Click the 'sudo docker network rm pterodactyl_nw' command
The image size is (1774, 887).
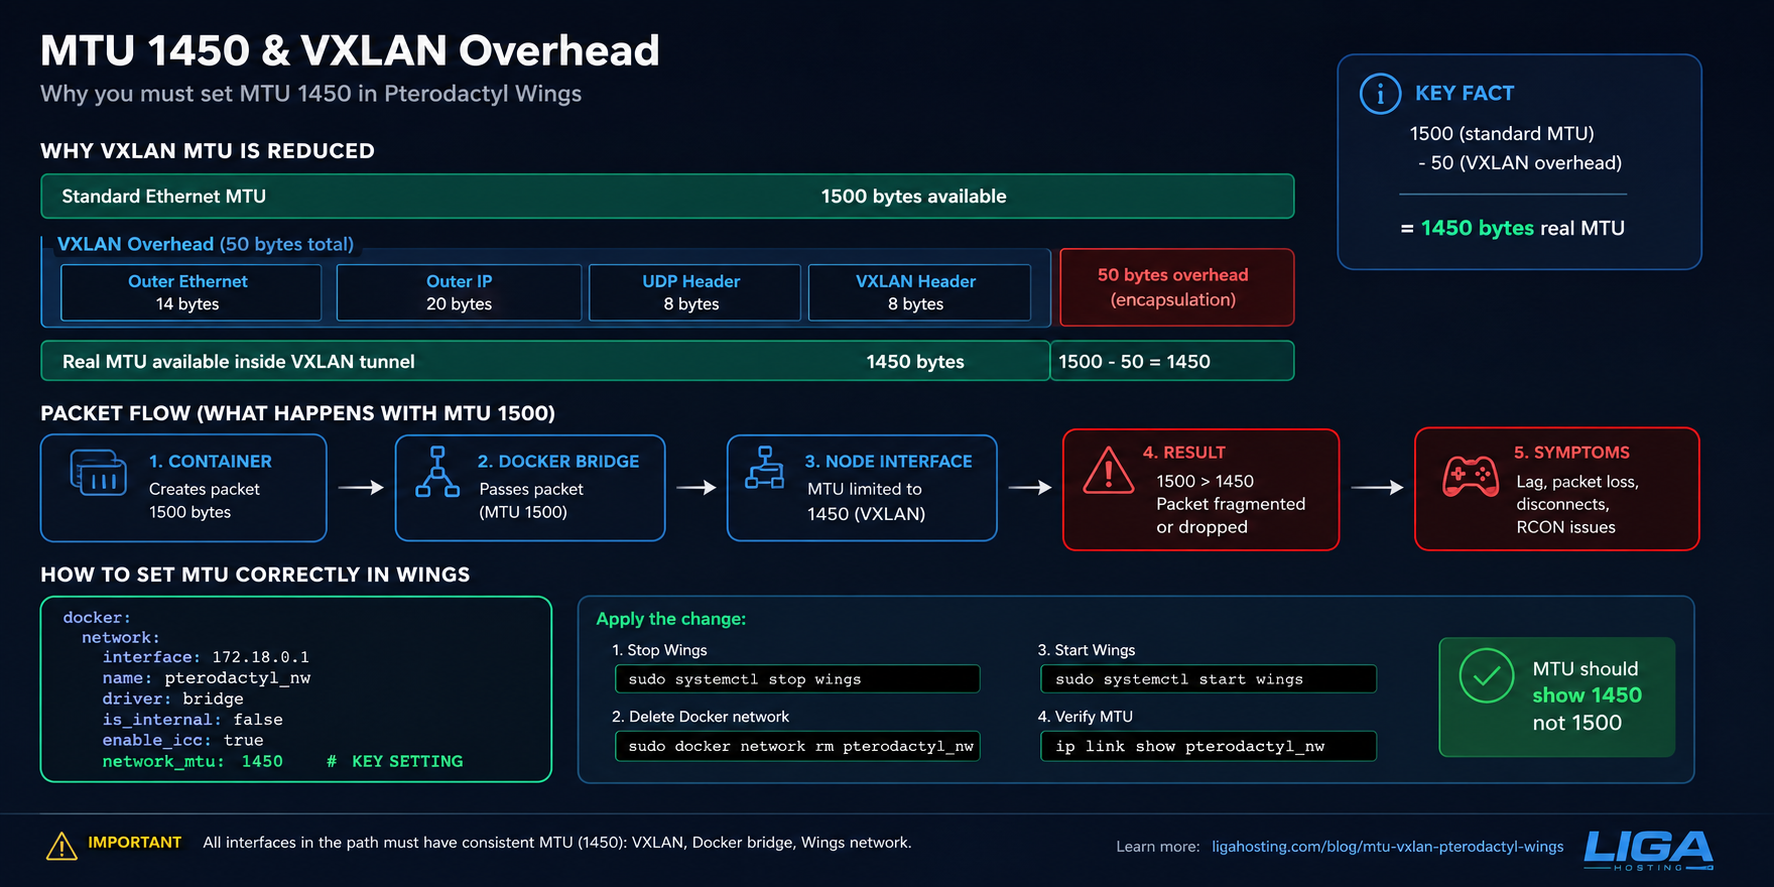coord(797,746)
